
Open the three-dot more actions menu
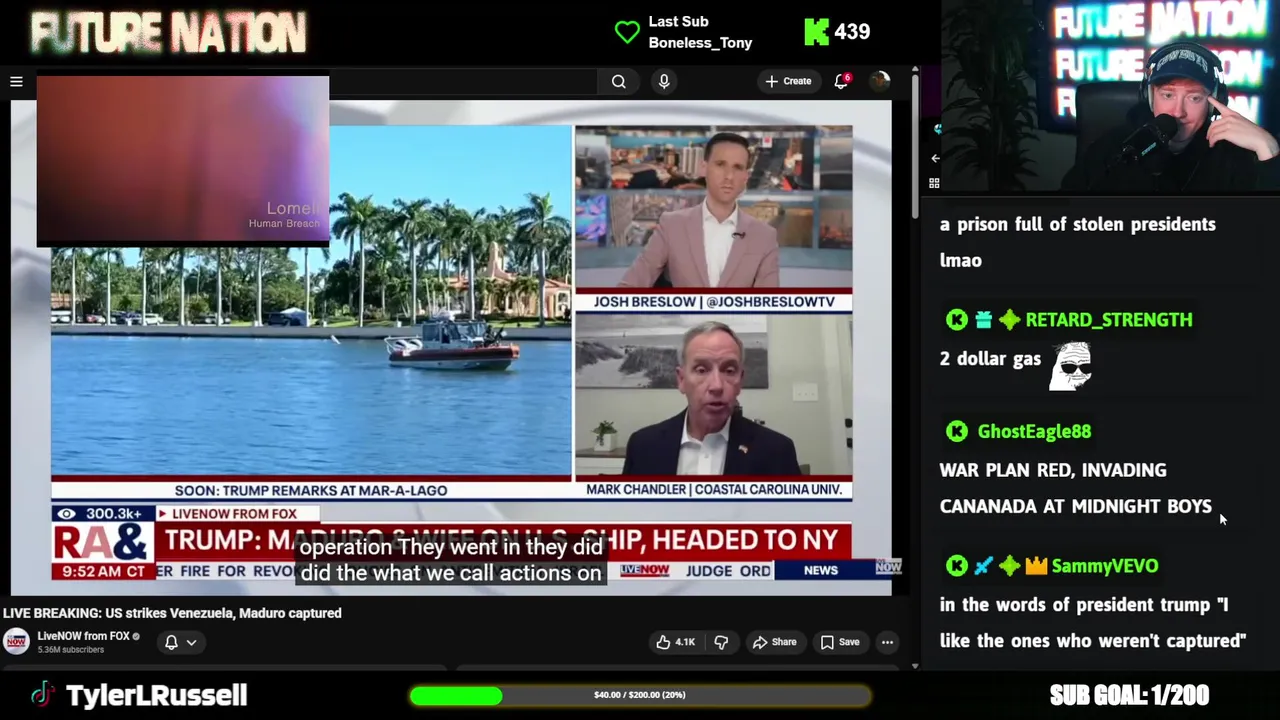pos(887,642)
